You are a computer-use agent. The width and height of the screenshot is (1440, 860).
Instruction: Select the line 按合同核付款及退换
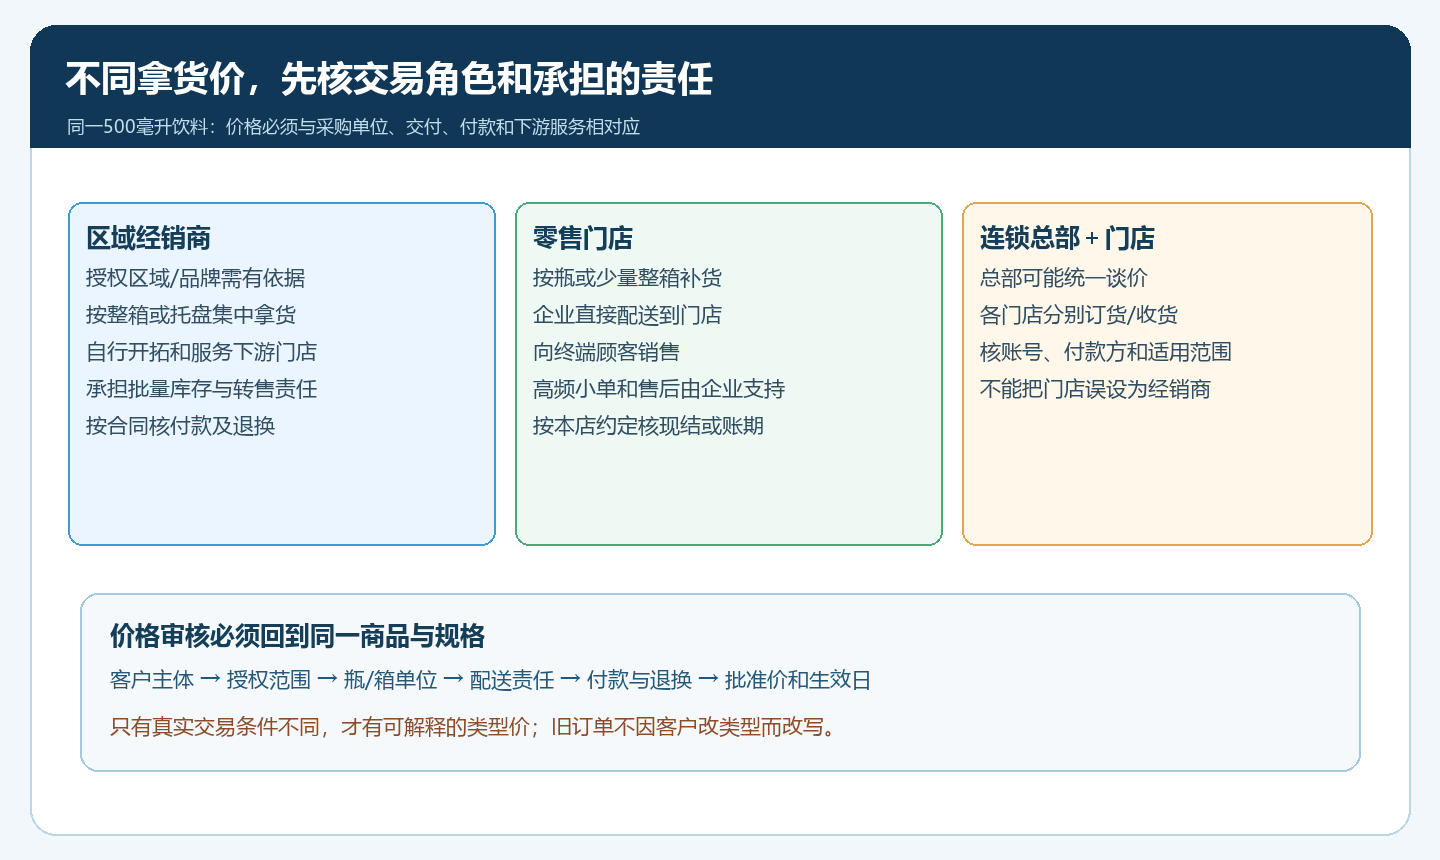click(180, 426)
